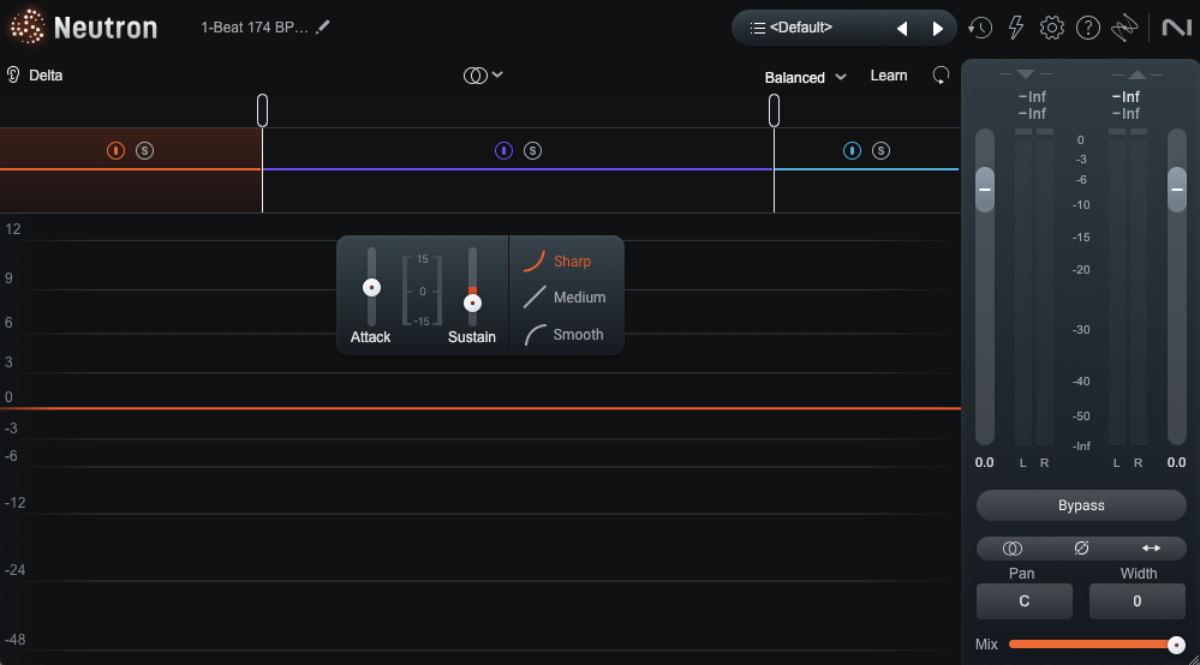1200x665 pixels.
Task: Click the input gain value 0.0
Action: coord(985,462)
